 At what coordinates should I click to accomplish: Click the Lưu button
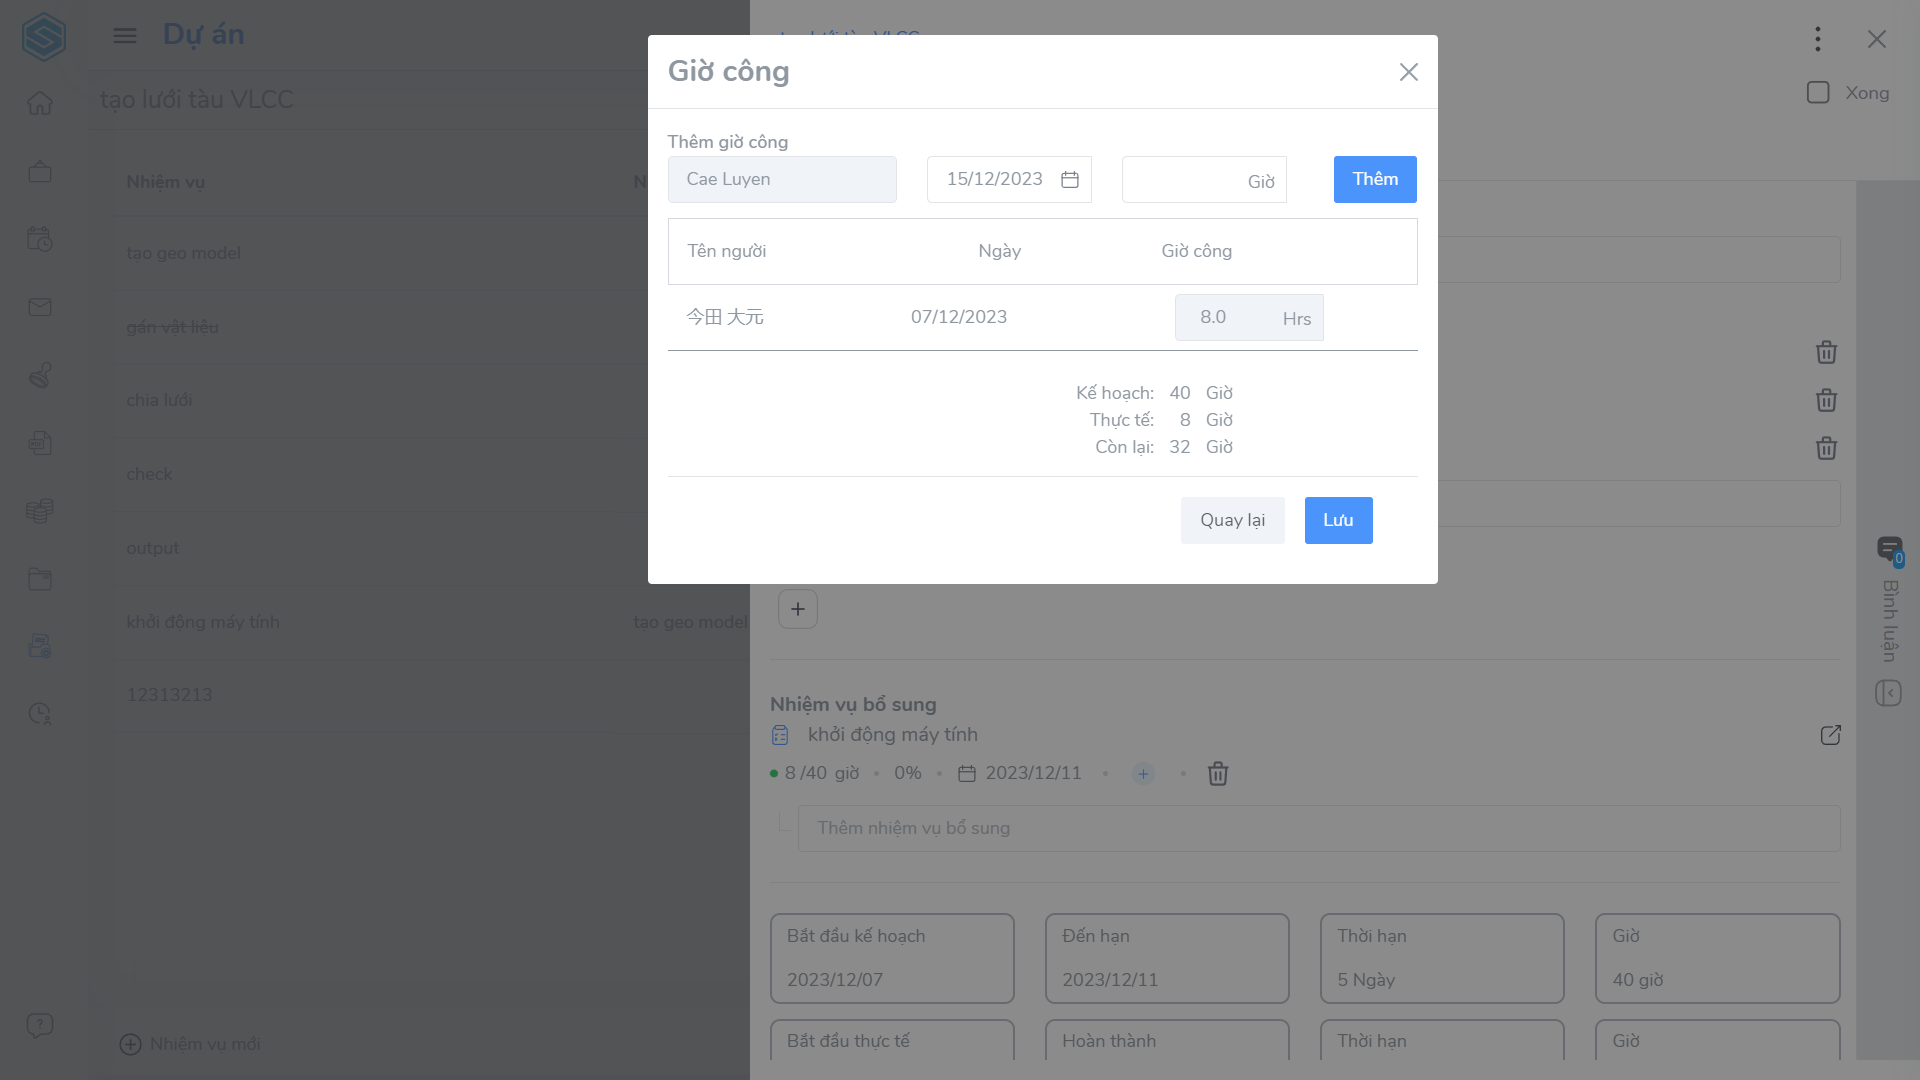[x=1338, y=520]
